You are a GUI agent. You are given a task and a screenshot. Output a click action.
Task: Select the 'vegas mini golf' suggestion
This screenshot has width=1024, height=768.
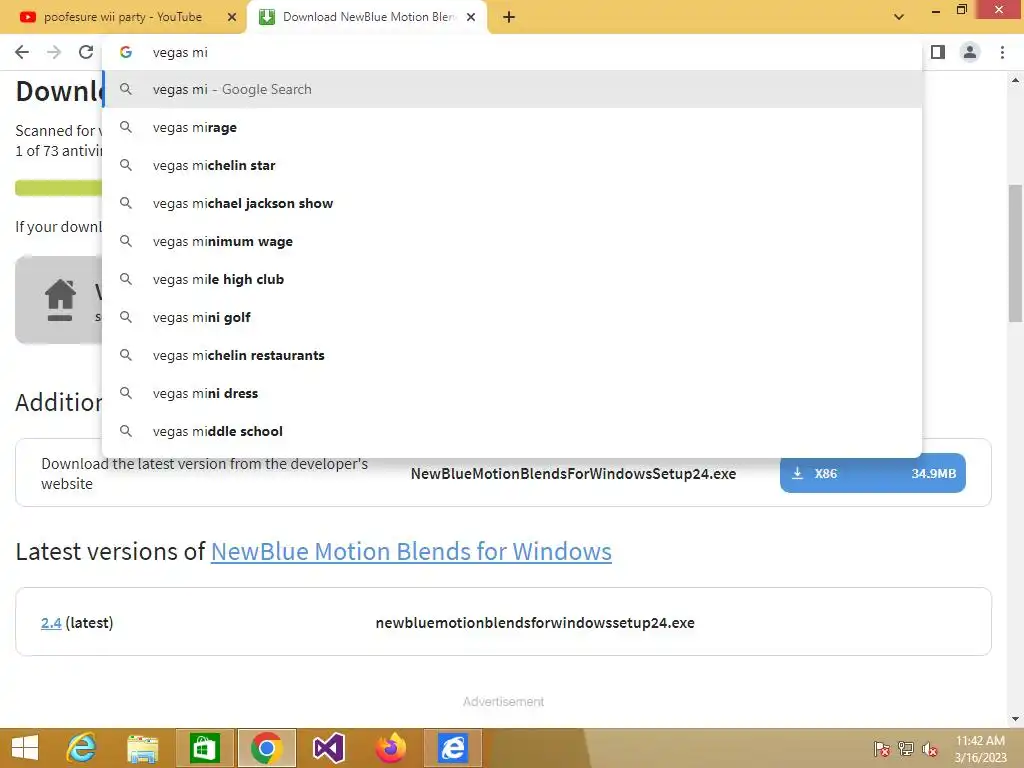(x=513, y=317)
